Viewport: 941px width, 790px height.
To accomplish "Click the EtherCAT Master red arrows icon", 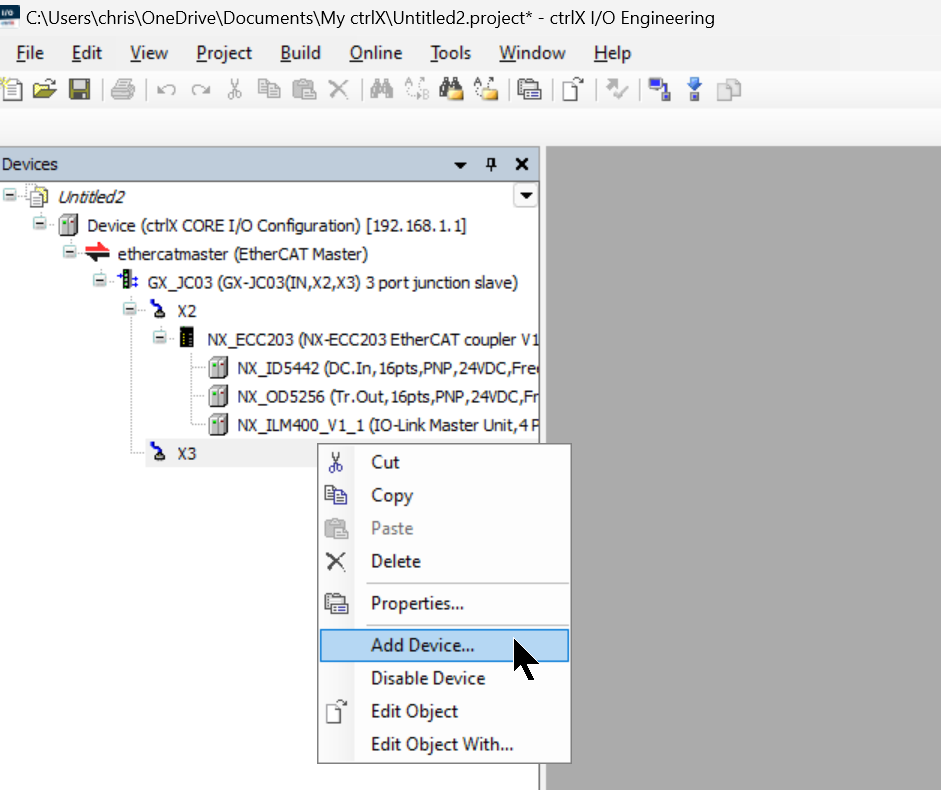I will point(97,253).
